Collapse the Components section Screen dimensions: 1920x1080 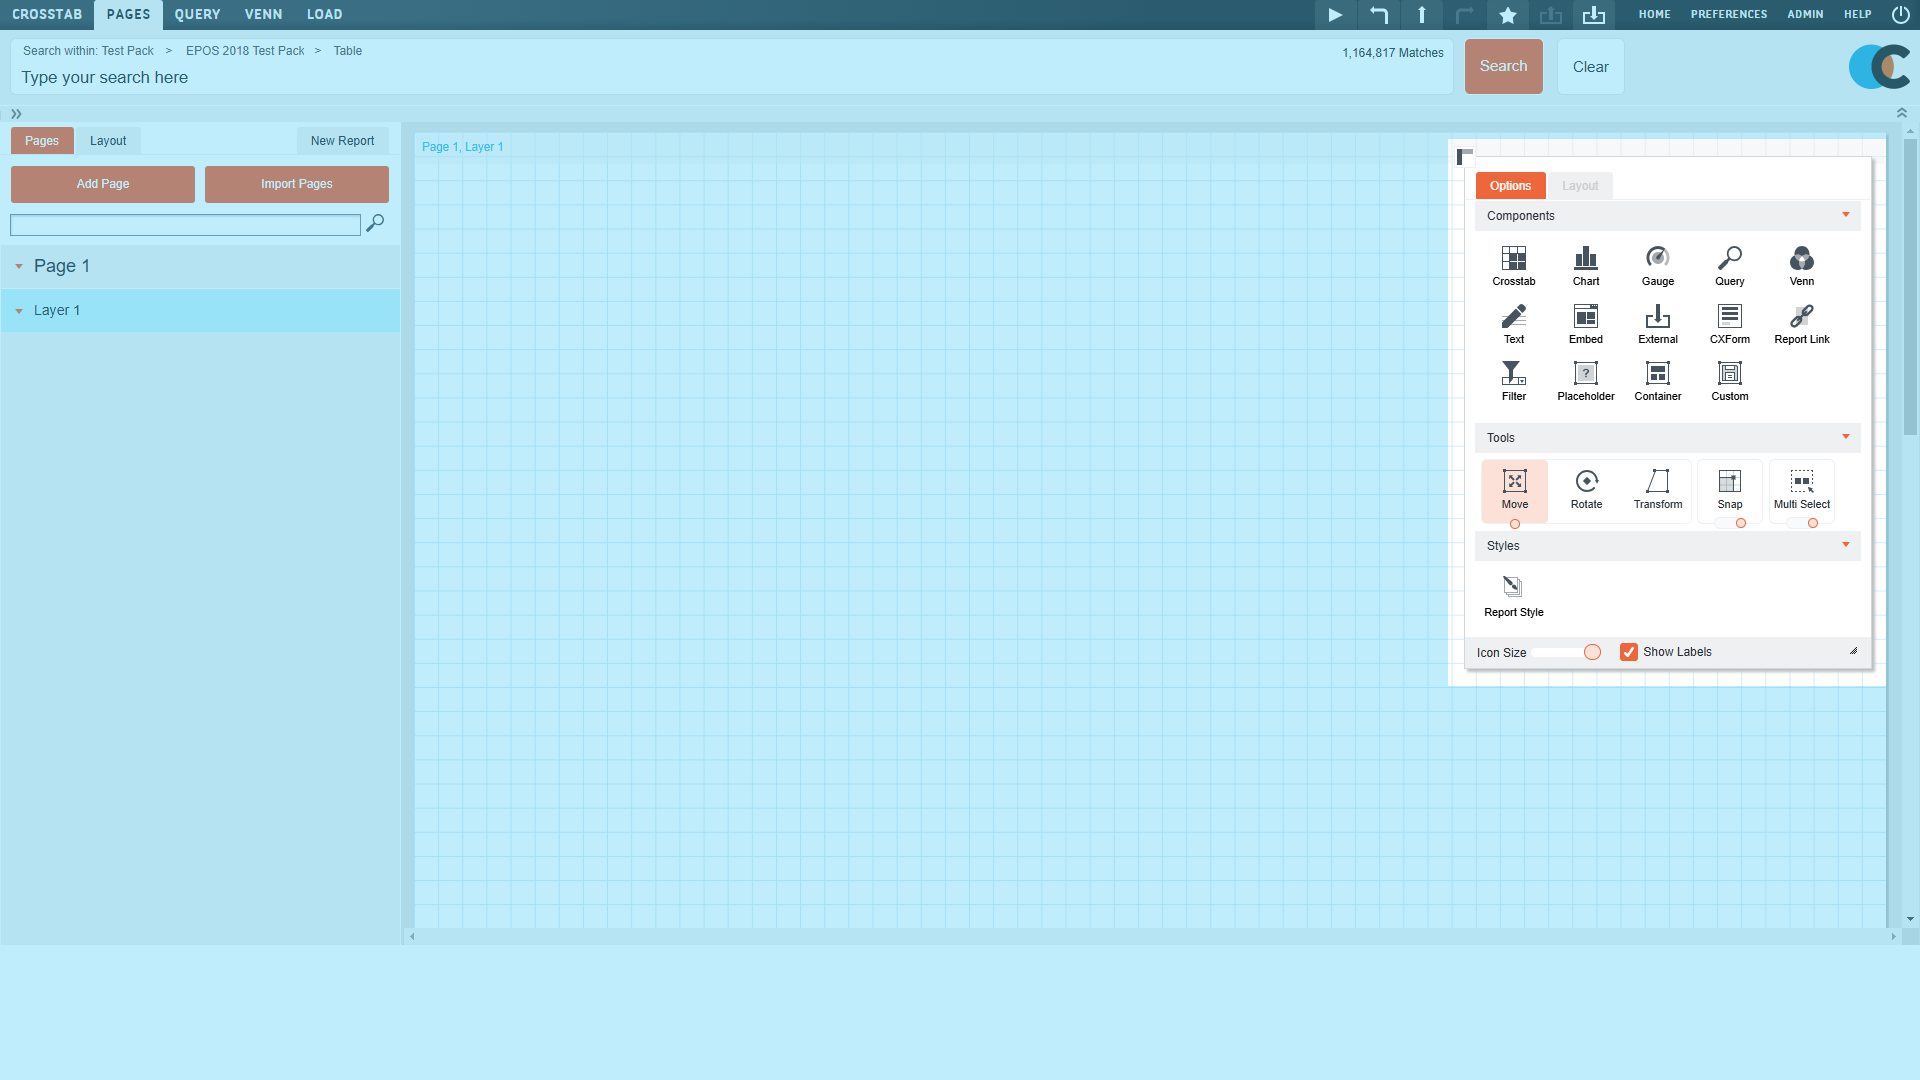point(1845,215)
